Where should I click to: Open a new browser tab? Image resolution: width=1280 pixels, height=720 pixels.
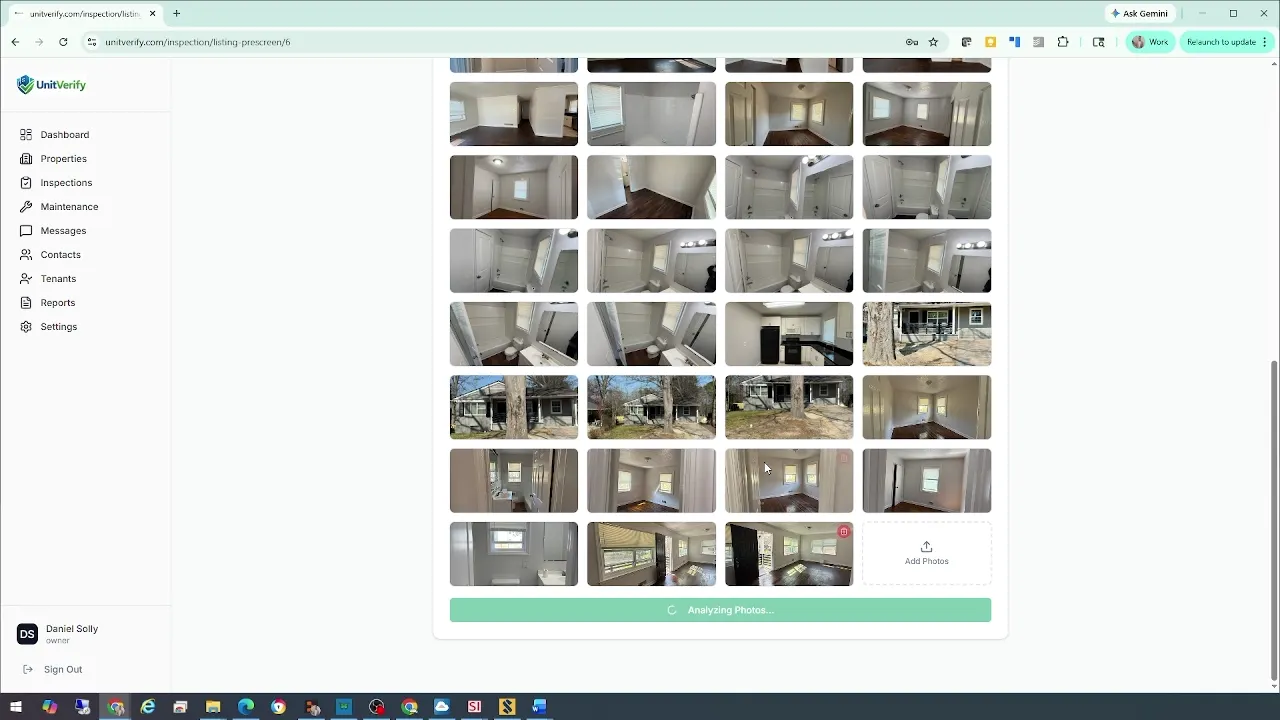[176, 14]
